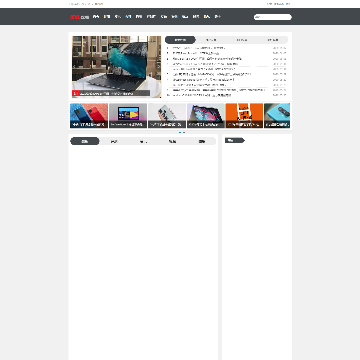Select the dark active tab in lower panel

(x=85, y=141)
